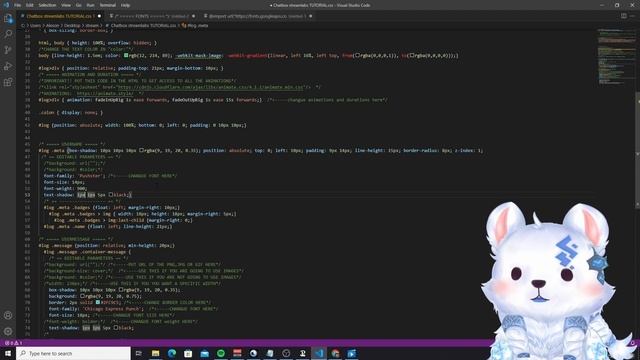This screenshot has width=640, height=360.
Task: Open the File menu
Action: [18, 5]
